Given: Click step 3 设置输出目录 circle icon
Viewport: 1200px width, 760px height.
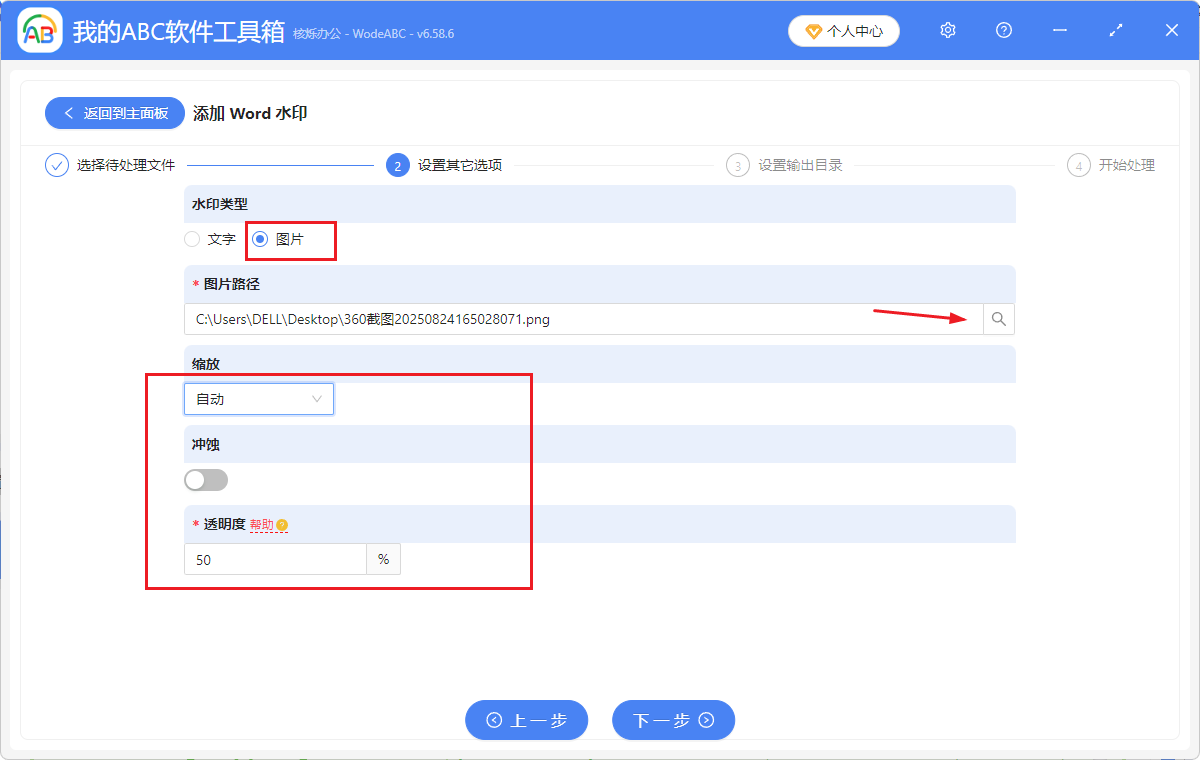Looking at the screenshot, I should click(737, 164).
